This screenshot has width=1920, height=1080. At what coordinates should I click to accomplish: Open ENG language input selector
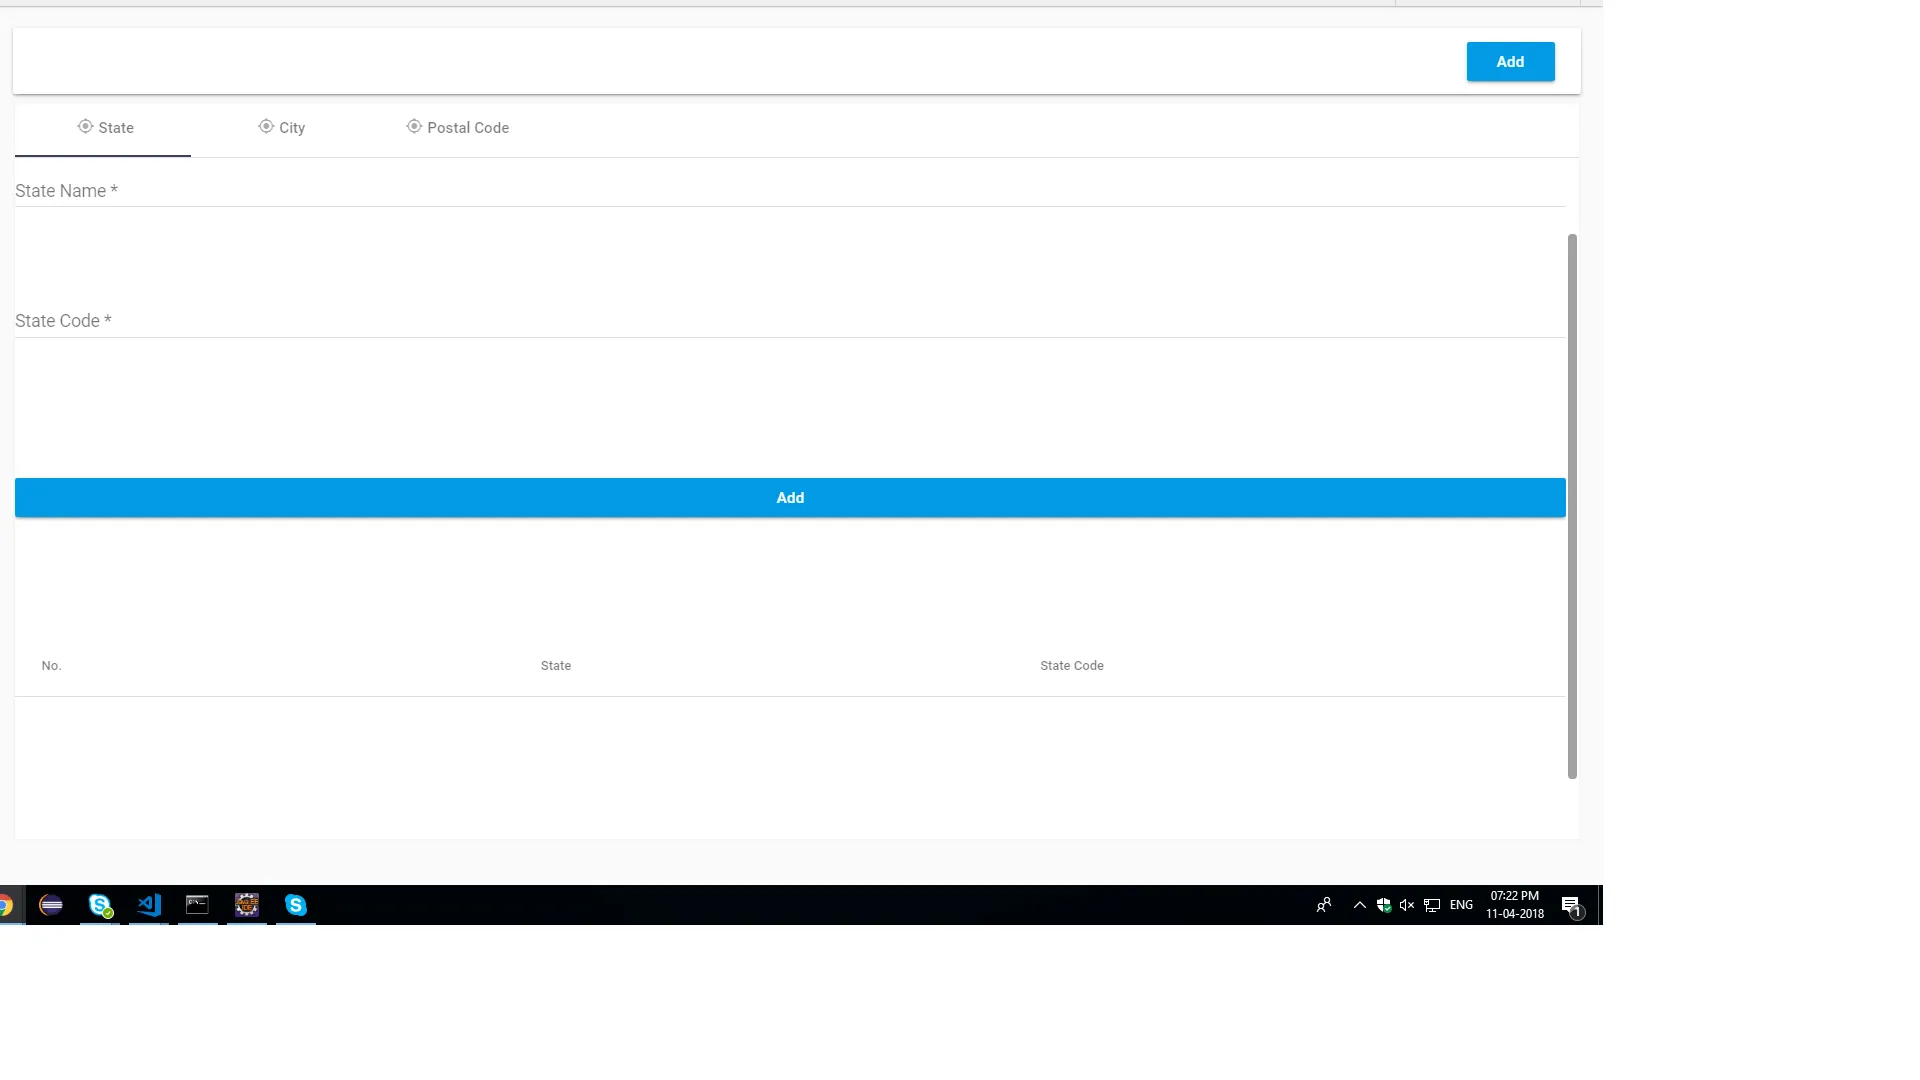tap(1461, 905)
